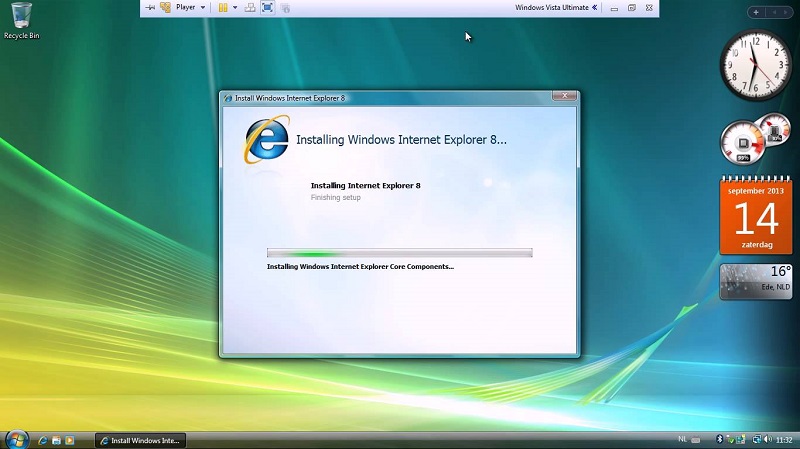
Task: Click the network connection tray icon
Action: (x=757, y=440)
